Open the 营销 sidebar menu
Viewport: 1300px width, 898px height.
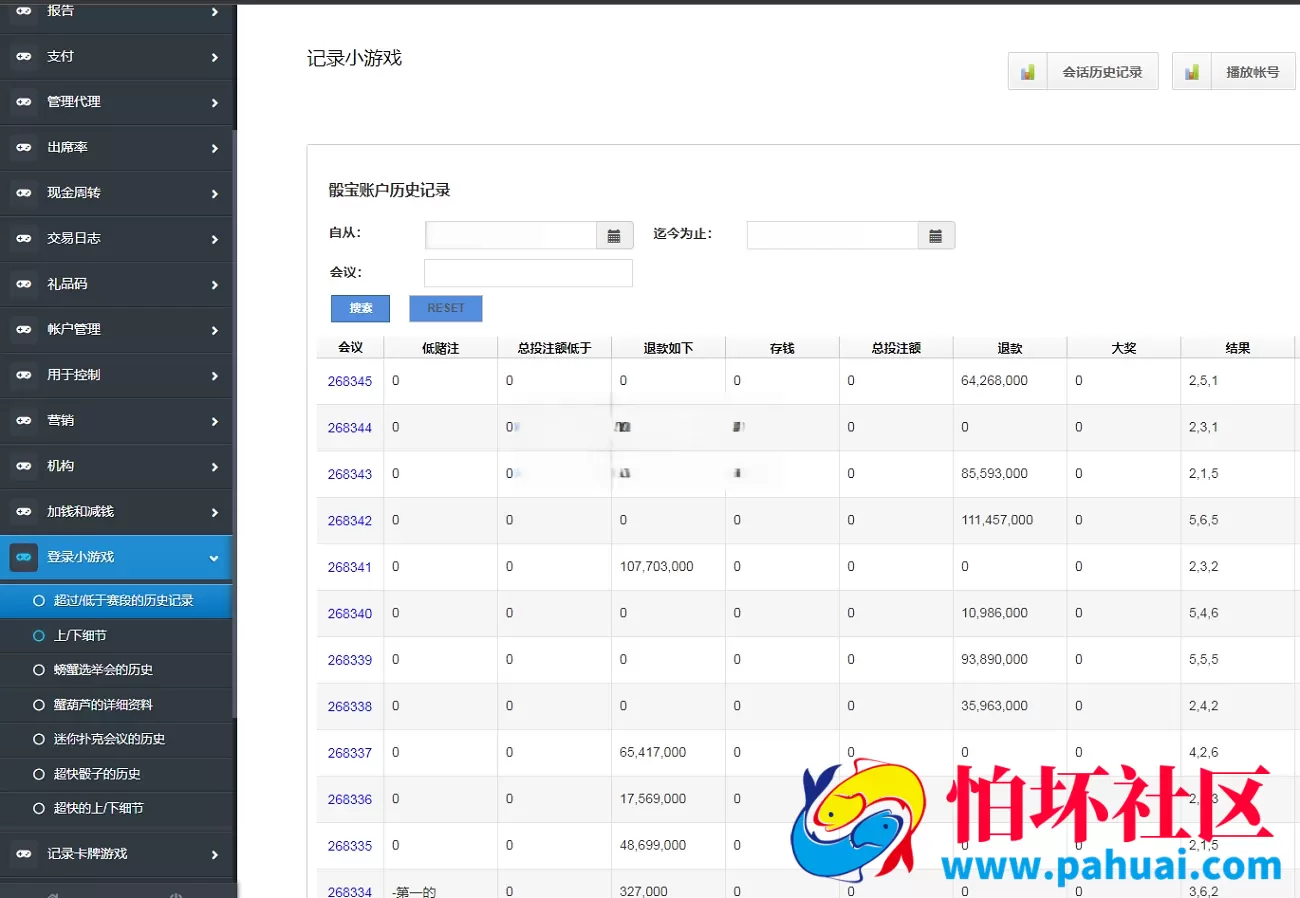(116, 421)
